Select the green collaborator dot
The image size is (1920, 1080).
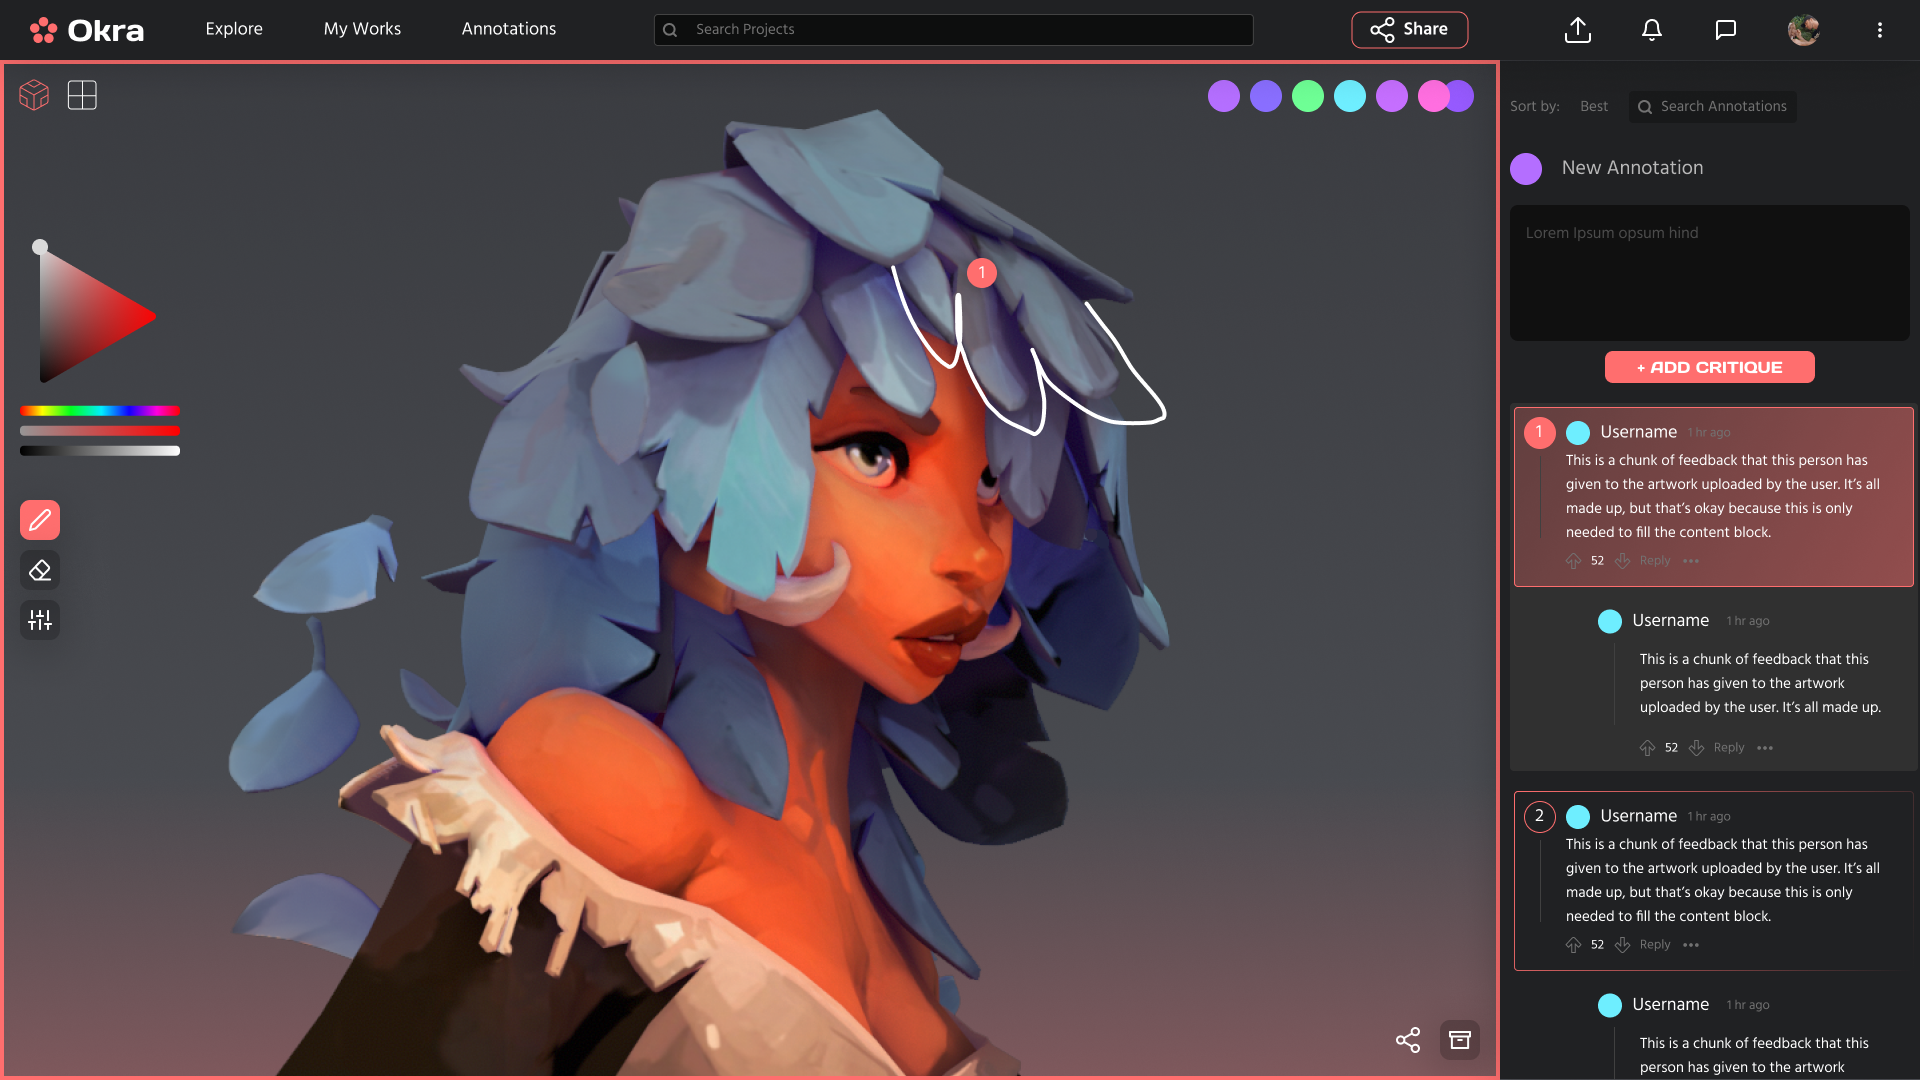click(x=1308, y=96)
